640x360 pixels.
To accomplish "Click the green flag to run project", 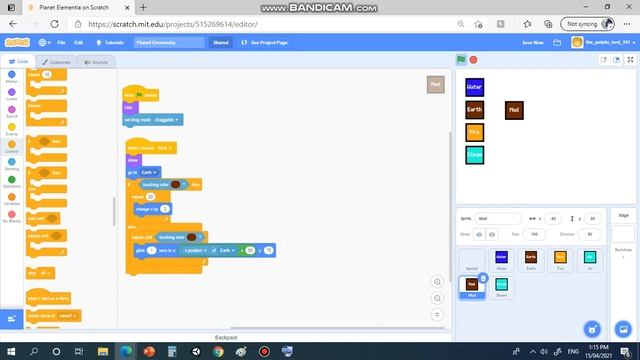I will pyautogui.click(x=461, y=60).
